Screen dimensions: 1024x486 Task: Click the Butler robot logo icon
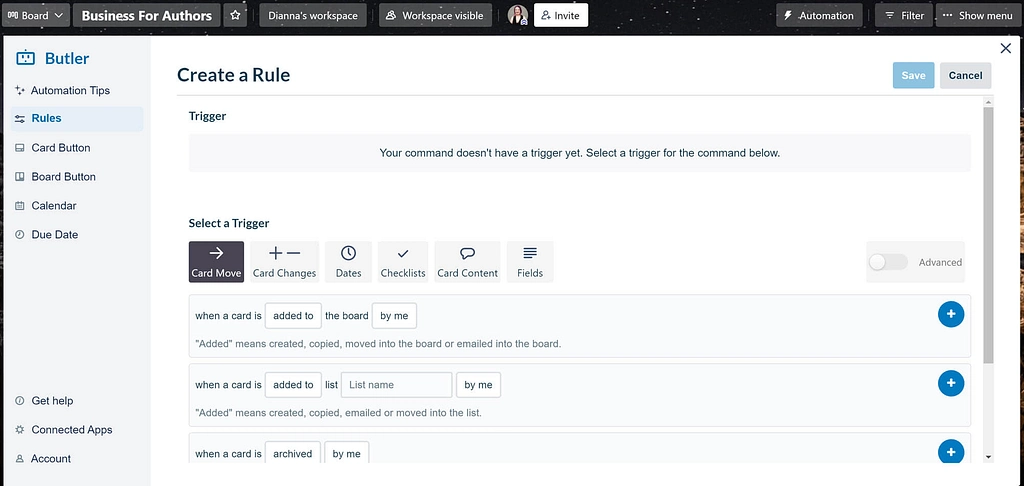pyautogui.click(x=25, y=57)
